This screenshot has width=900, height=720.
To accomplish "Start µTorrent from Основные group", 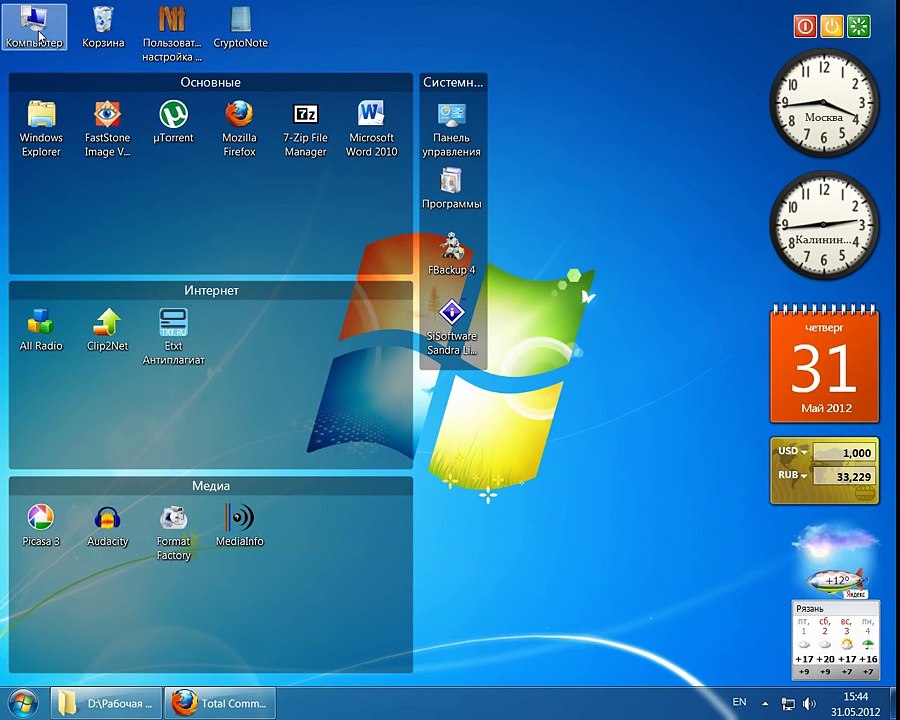I will [x=173, y=122].
